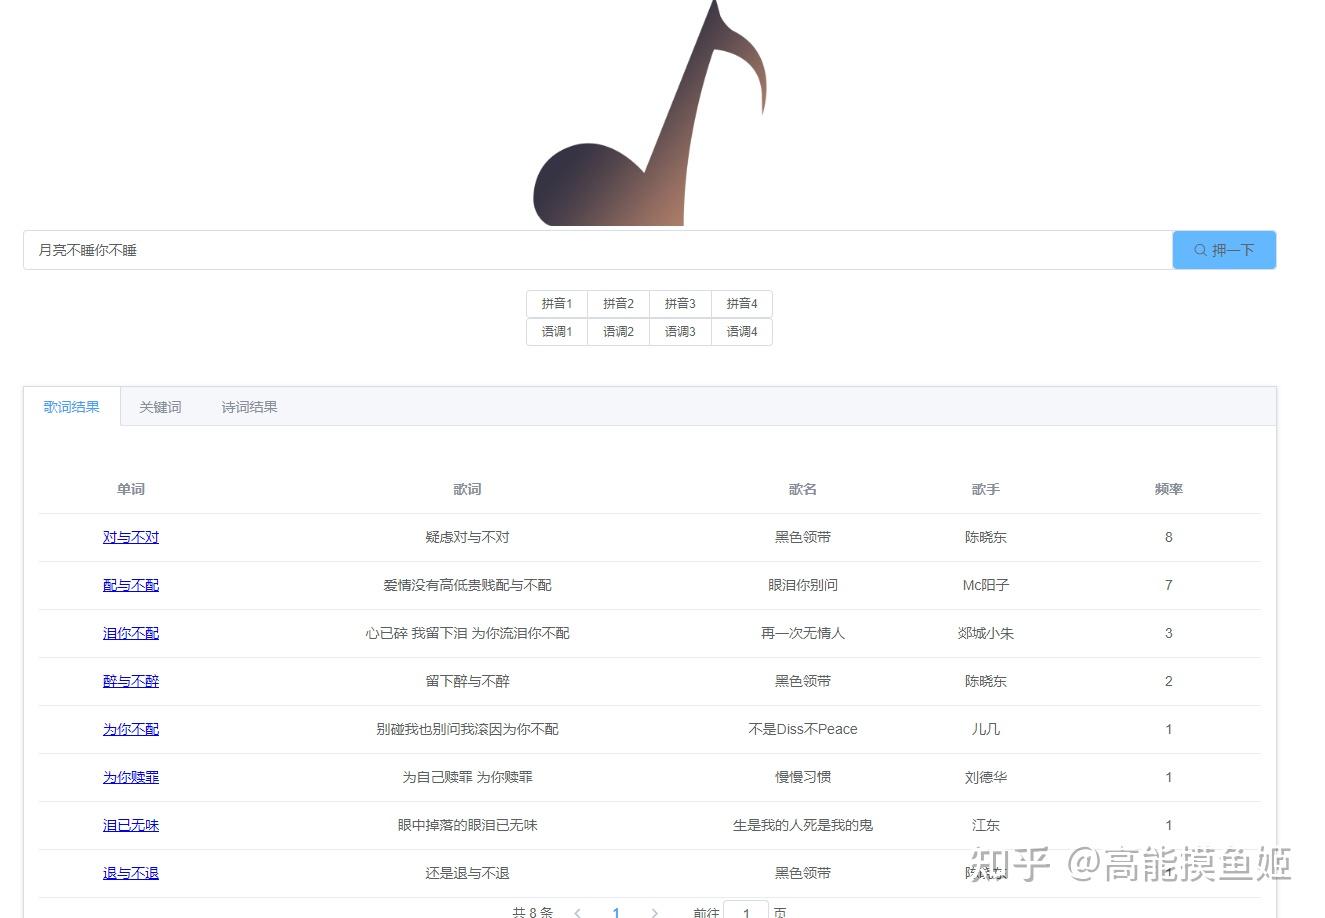Click the singer 儿几

986,729
